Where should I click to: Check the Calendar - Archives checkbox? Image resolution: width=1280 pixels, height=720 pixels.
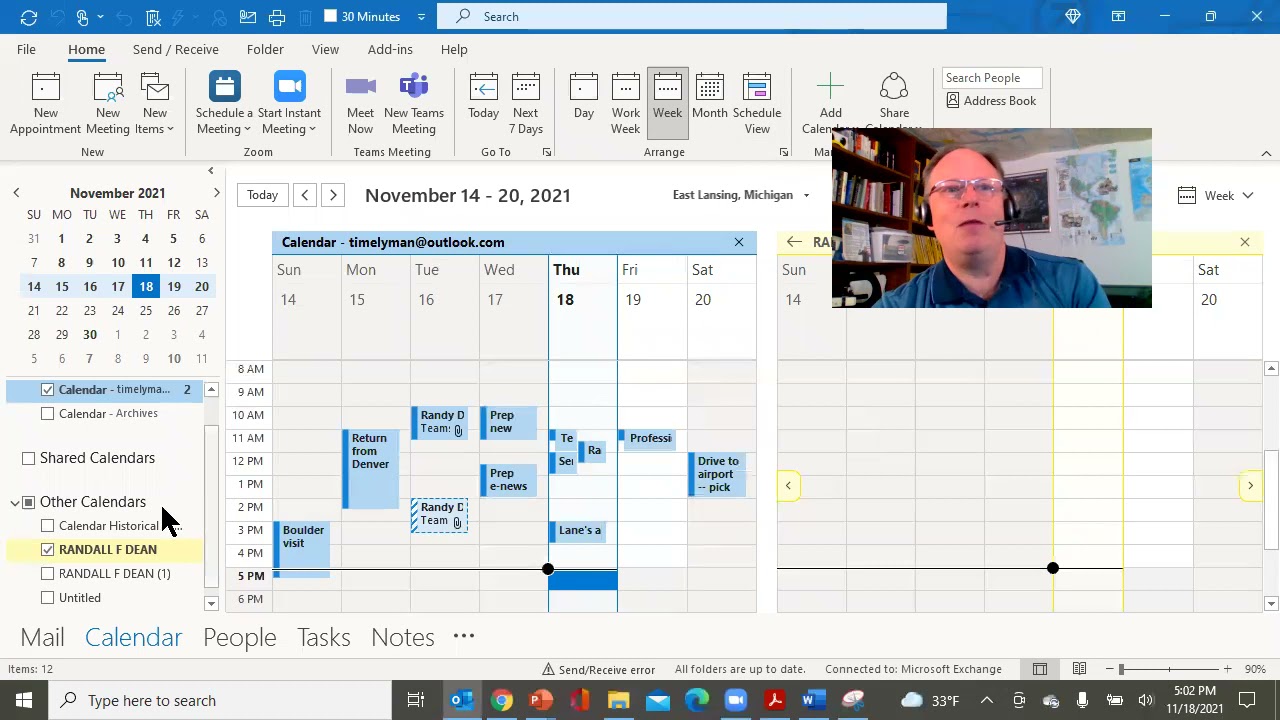point(48,413)
